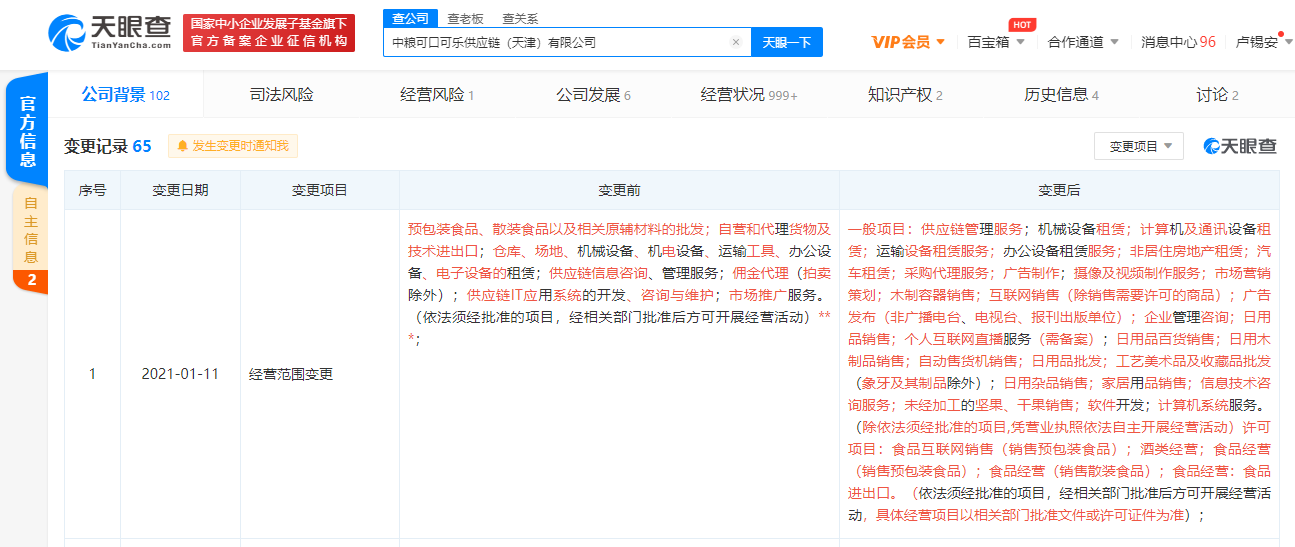Select the 查老板 search tab
Screen dimensions: 1295x547
465,18
